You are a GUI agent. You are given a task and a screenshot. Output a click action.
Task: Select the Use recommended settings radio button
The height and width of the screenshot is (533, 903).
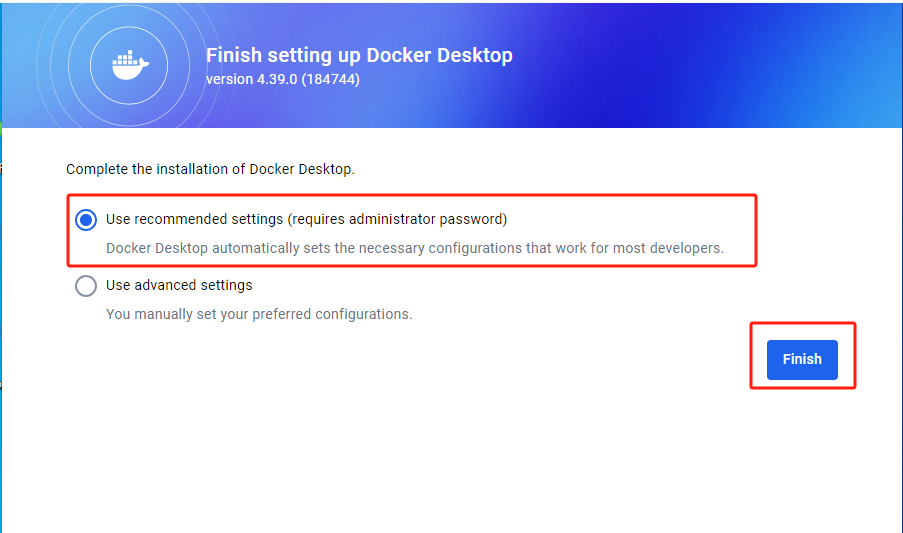point(86,220)
